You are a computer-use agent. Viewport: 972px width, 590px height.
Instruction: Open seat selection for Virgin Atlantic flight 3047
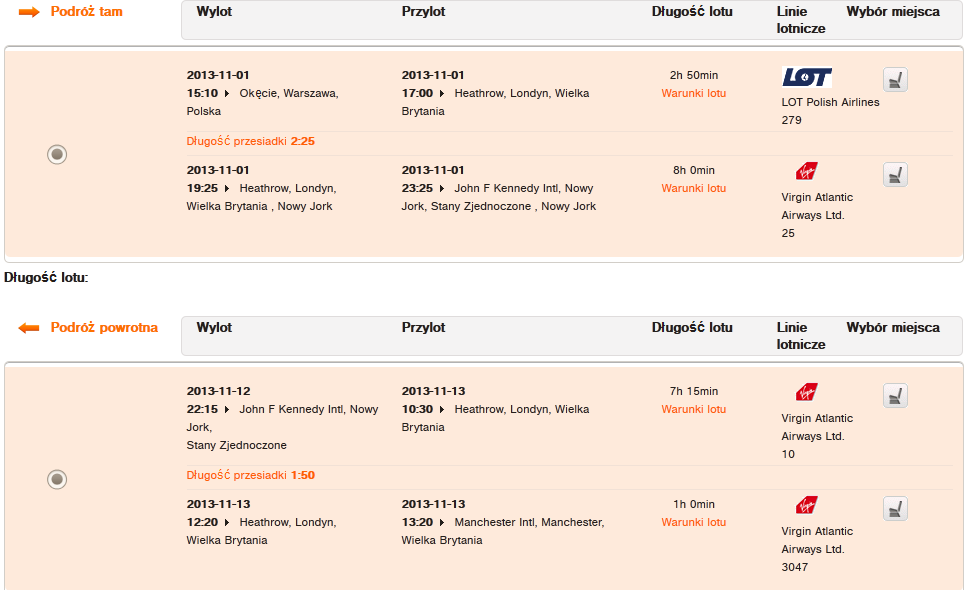[x=895, y=509]
